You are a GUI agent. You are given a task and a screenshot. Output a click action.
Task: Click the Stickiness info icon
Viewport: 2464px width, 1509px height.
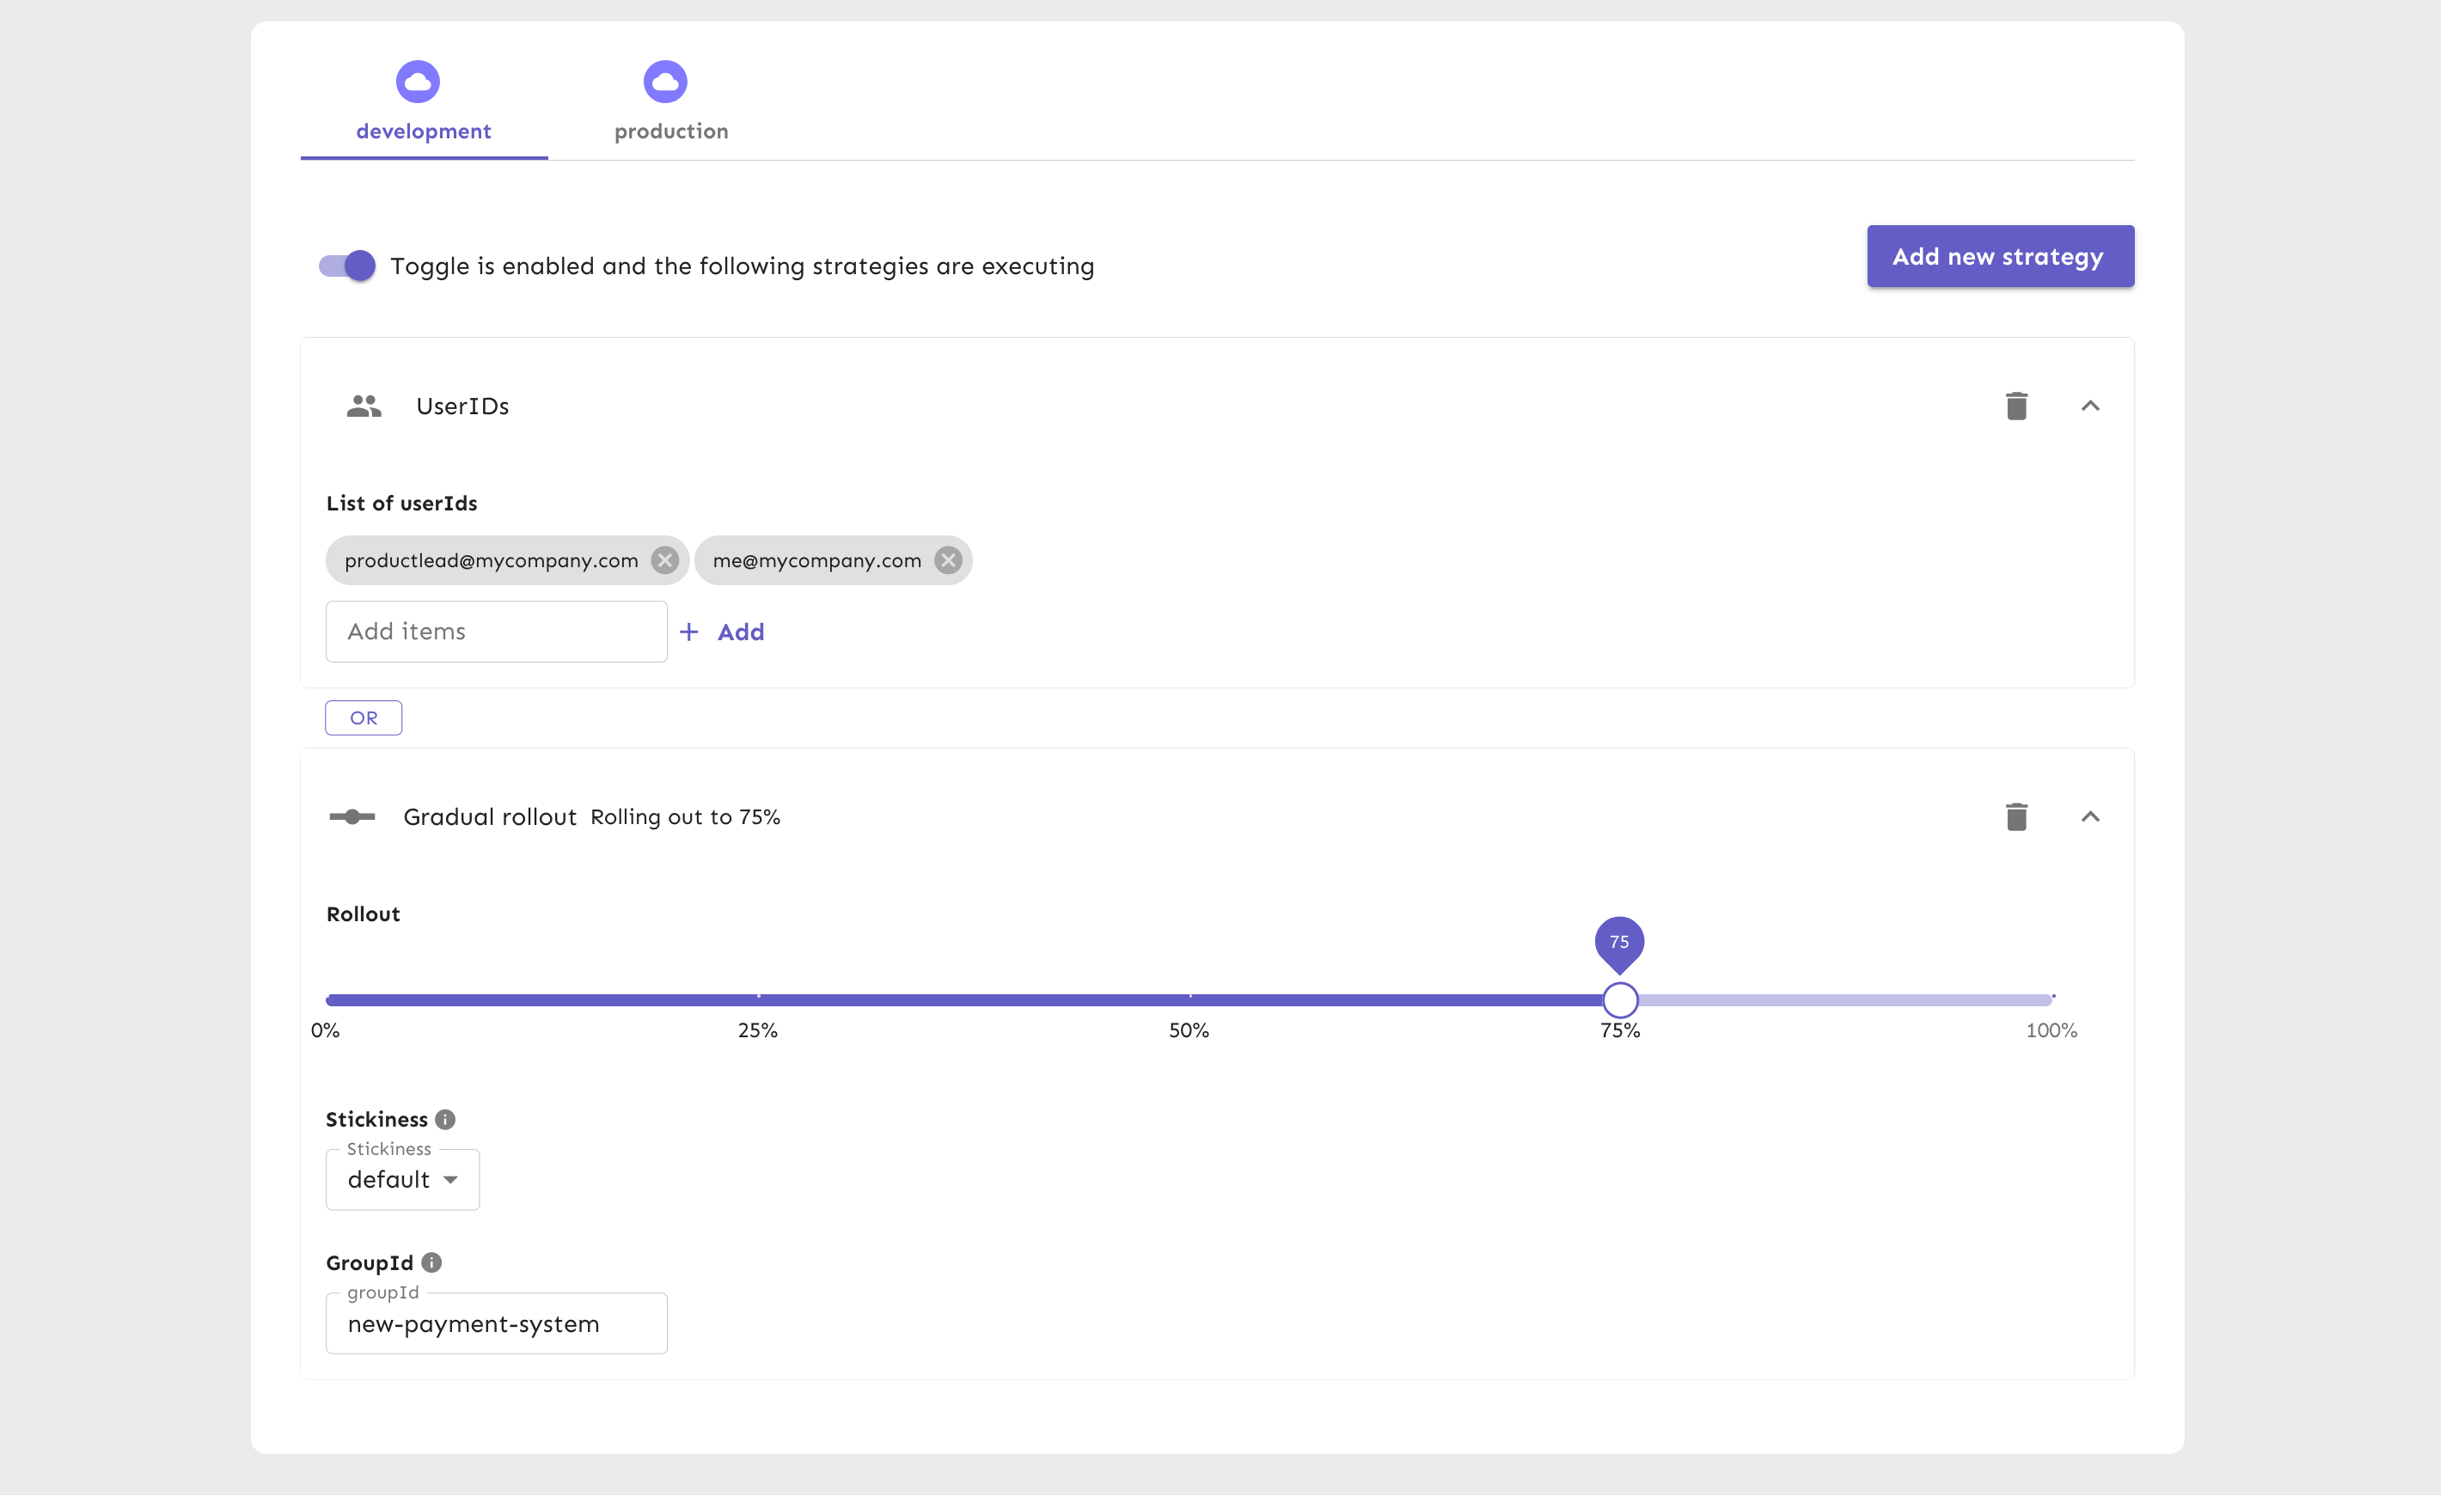[446, 1119]
